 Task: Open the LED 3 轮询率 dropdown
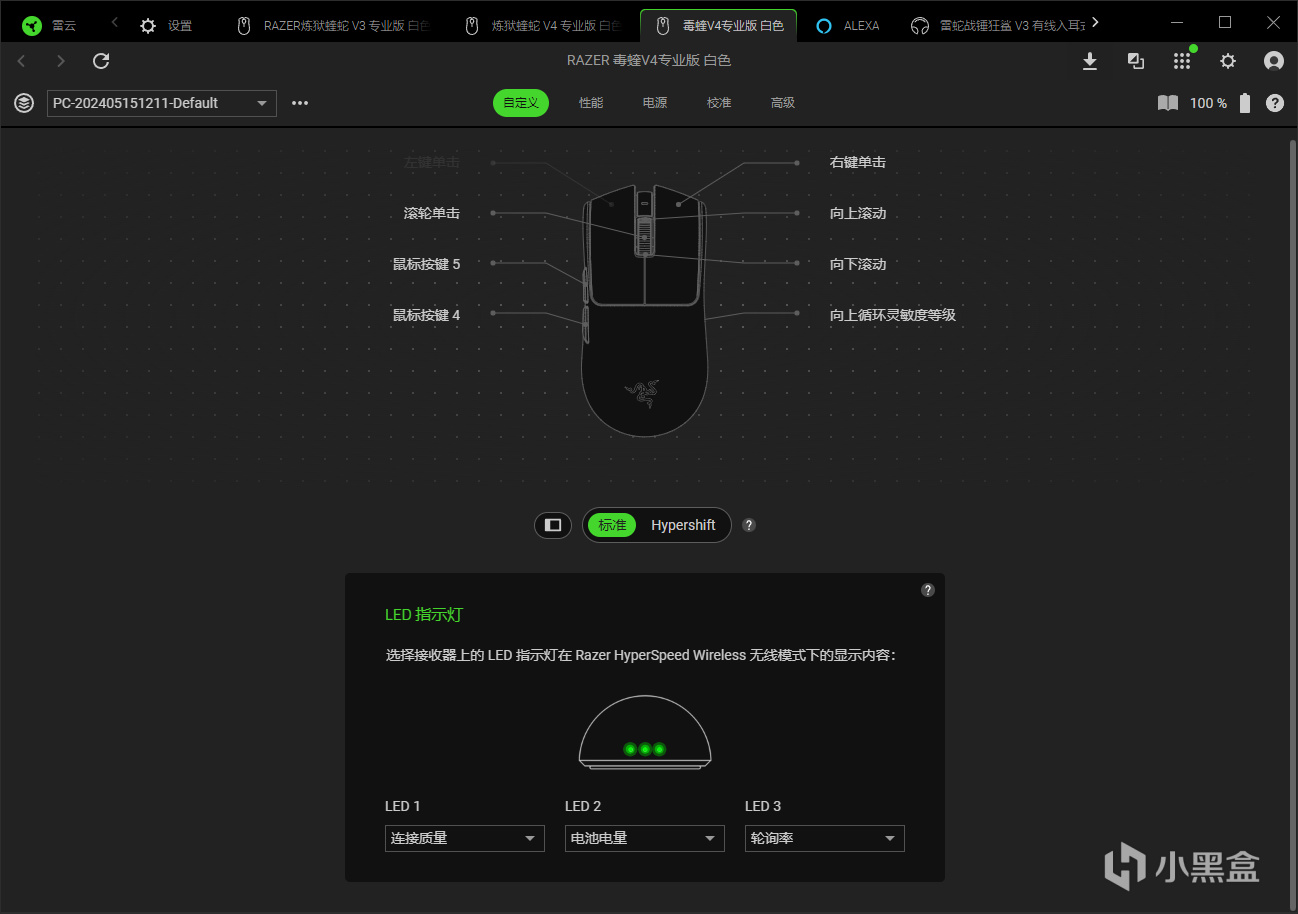[825, 838]
